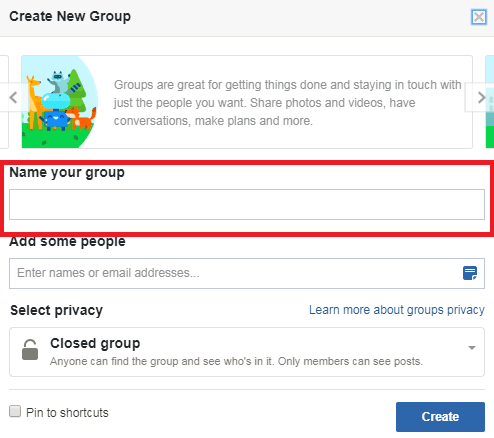Click the contacts icon in the people field
The width and height of the screenshot is (494, 438).
[470, 273]
